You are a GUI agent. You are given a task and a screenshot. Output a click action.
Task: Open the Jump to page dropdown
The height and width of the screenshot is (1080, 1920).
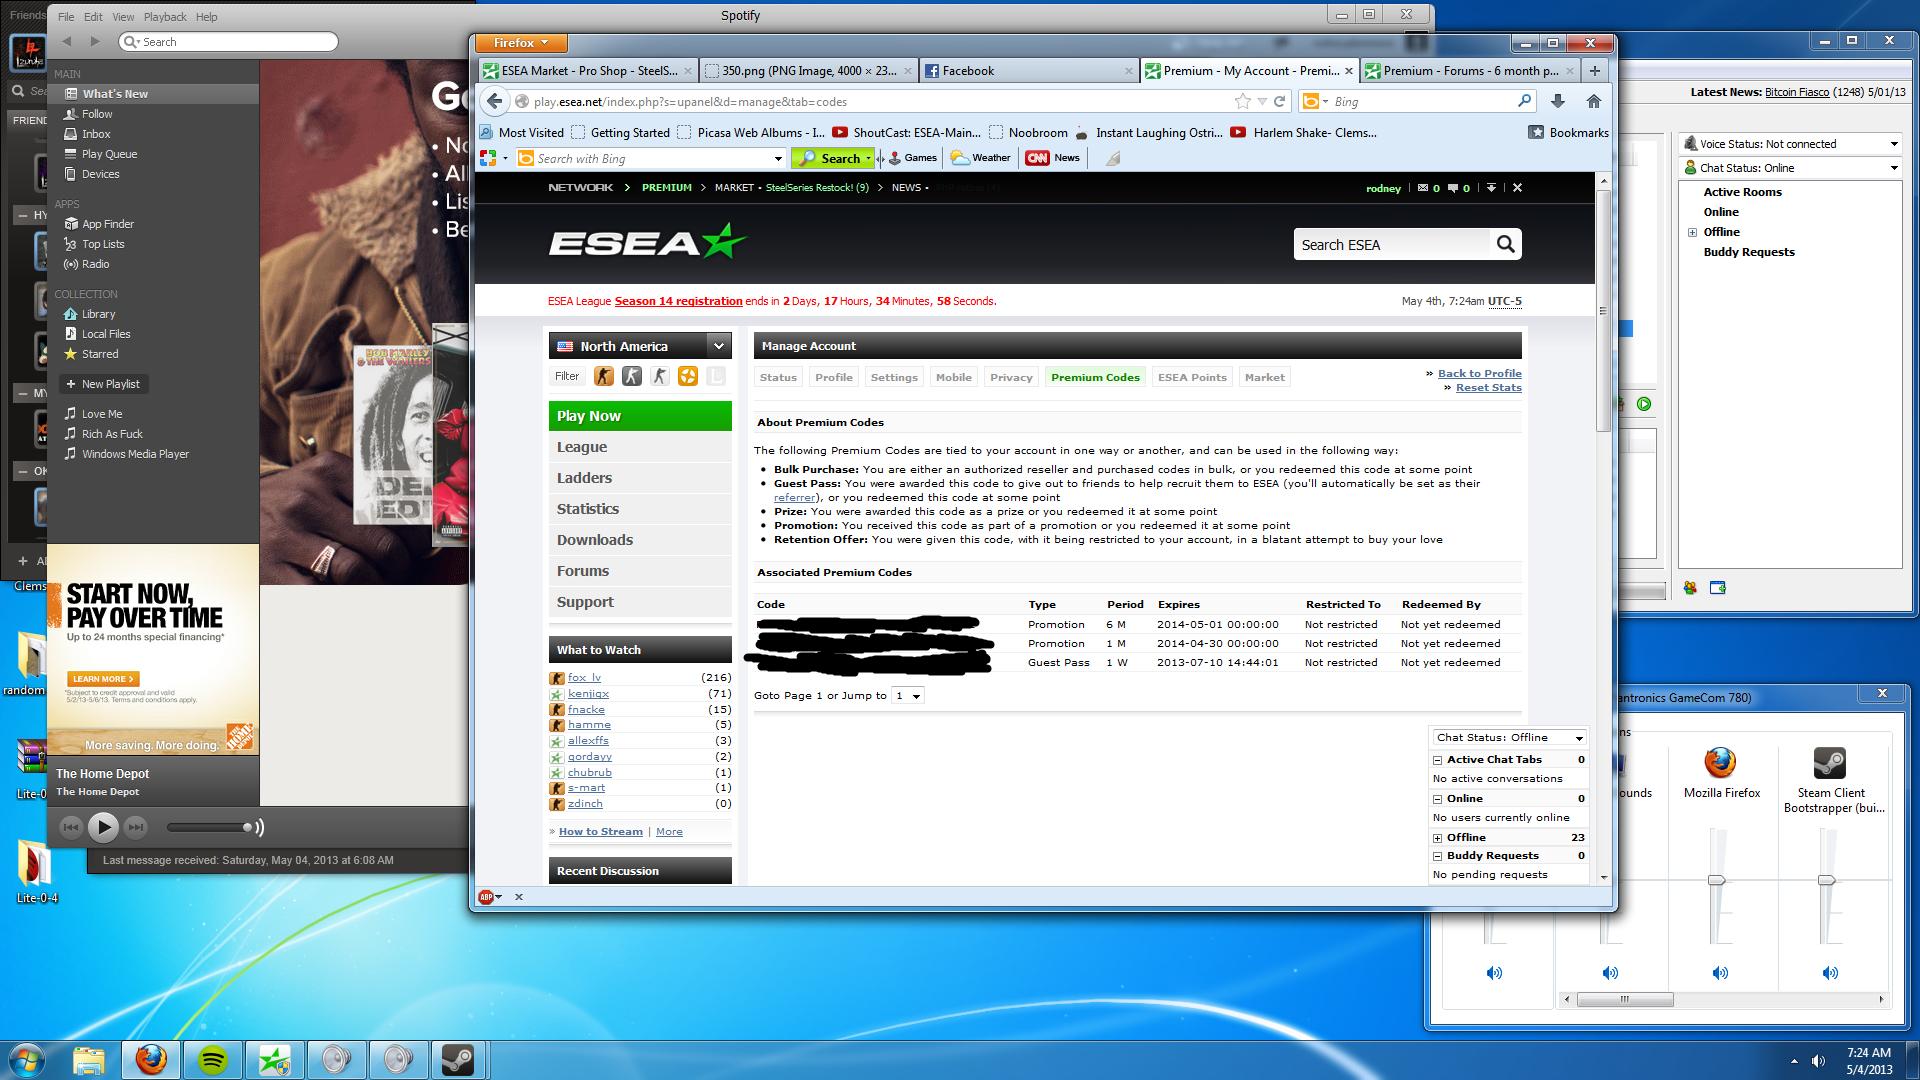pos(907,695)
